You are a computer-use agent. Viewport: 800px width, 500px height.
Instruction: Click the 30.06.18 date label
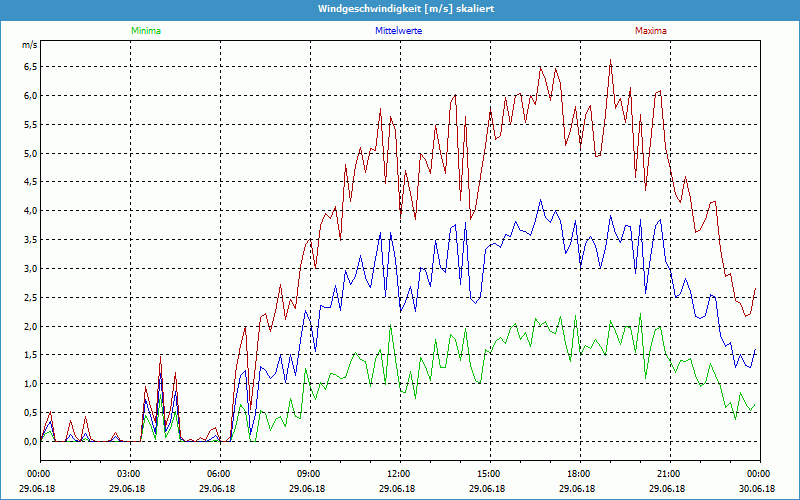pyautogui.click(x=758, y=489)
